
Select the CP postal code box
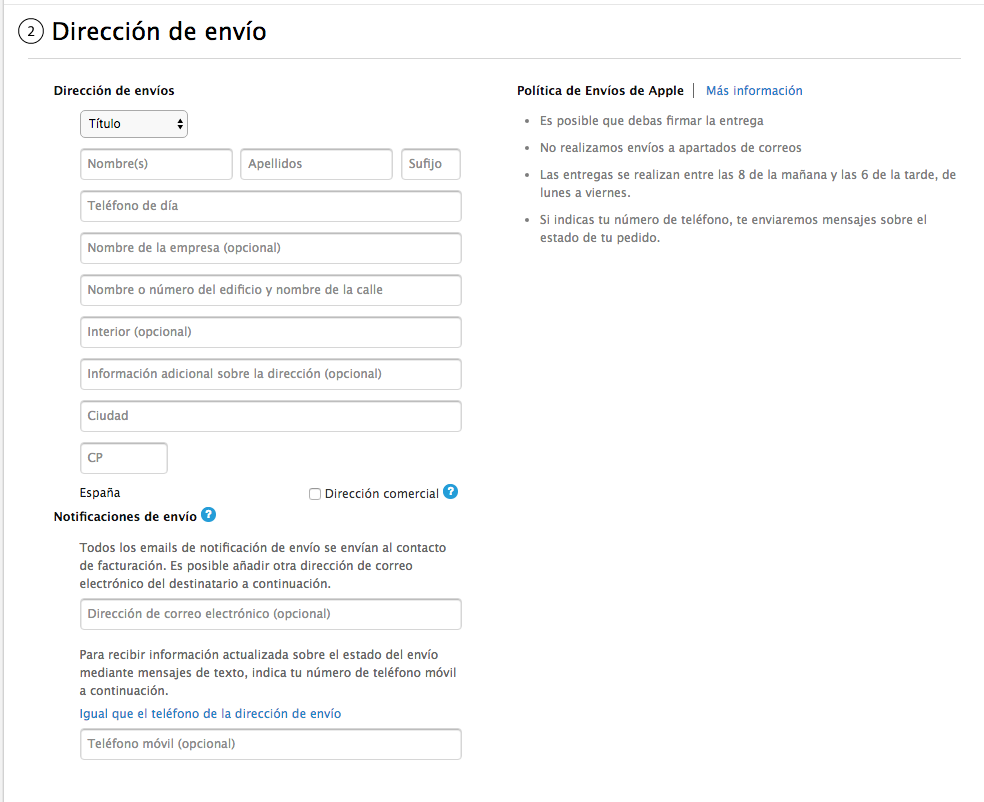(123, 458)
